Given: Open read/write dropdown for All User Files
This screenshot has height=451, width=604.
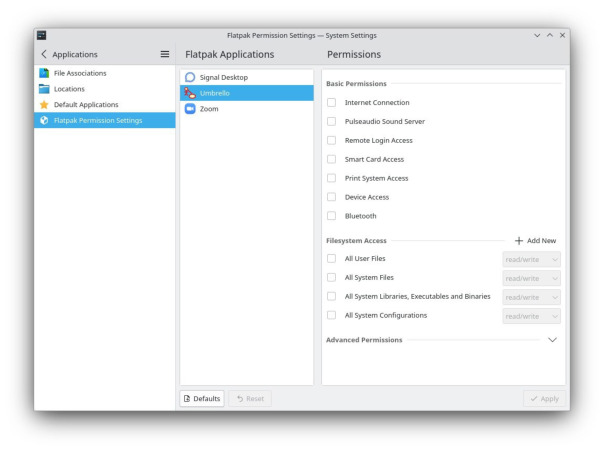Looking at the screenshot, I should tap(532, 259).
